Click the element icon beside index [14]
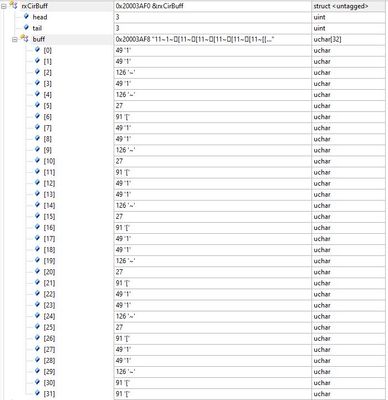This screenshot has height=400, width=388. click(x=37, y=205)
